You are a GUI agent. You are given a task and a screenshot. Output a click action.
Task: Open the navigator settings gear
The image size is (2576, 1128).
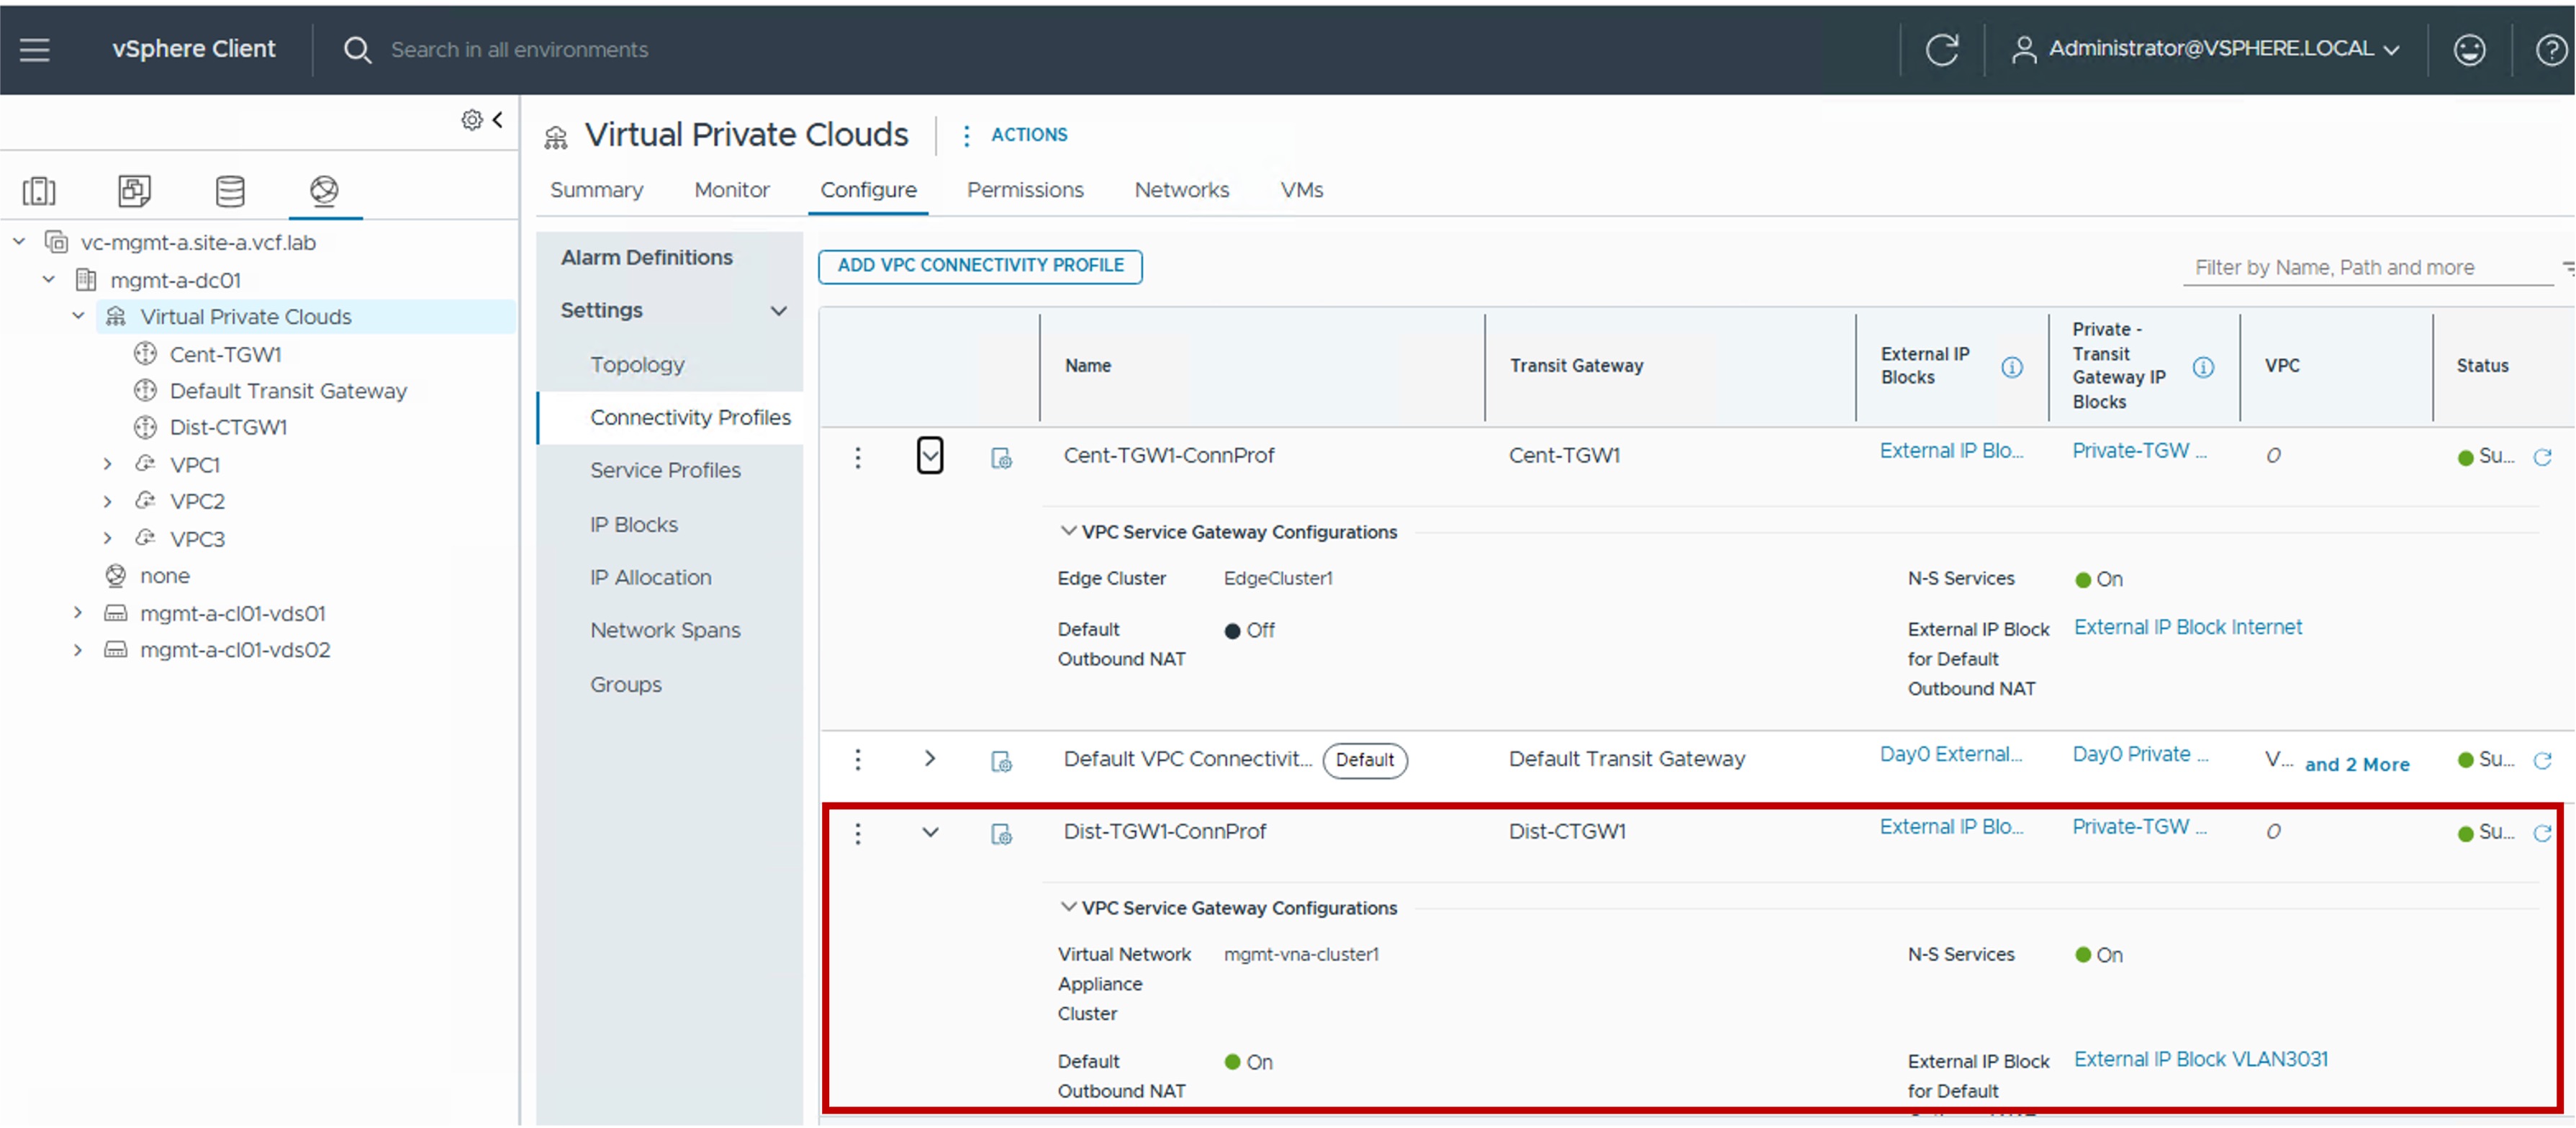point(471,120)
